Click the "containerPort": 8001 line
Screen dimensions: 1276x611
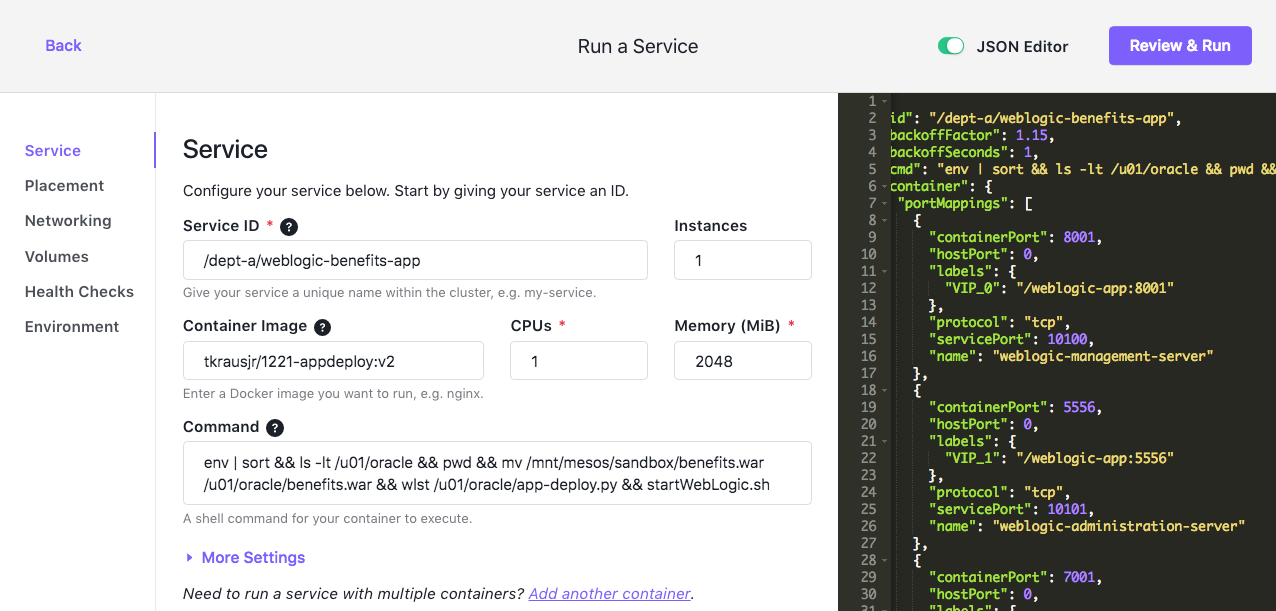point(1015,238)
